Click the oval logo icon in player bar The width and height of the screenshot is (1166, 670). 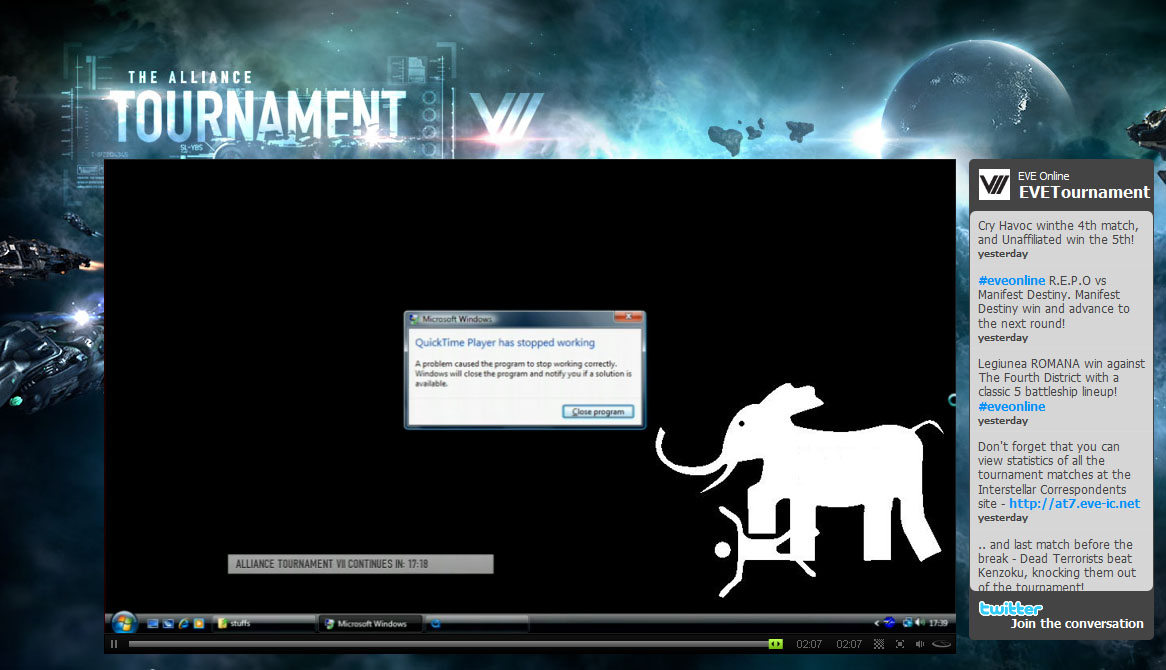tap(941, 644)
